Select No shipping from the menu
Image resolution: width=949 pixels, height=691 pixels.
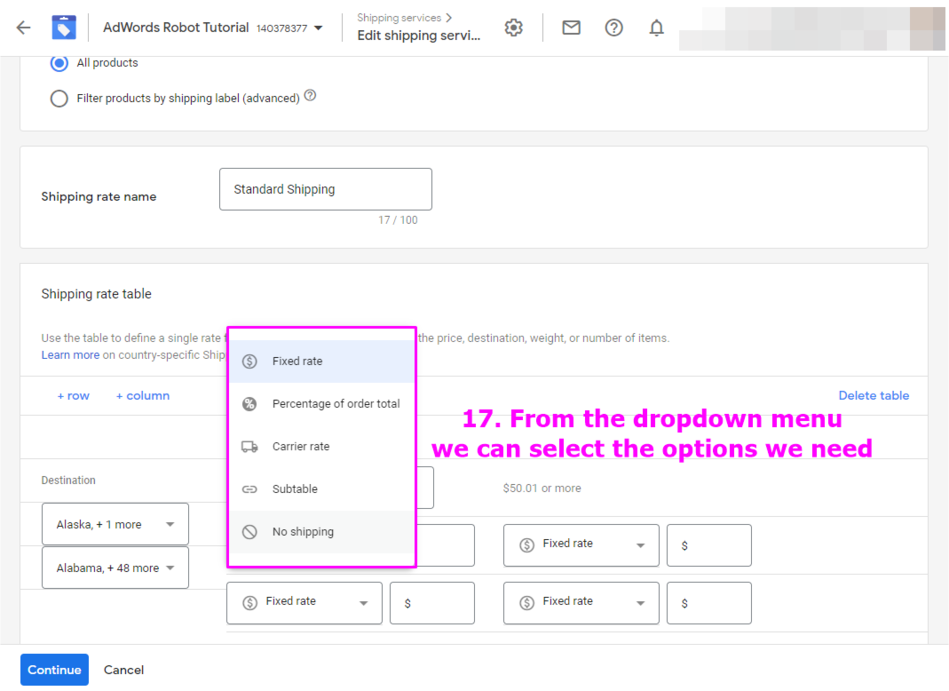[320, 532]
